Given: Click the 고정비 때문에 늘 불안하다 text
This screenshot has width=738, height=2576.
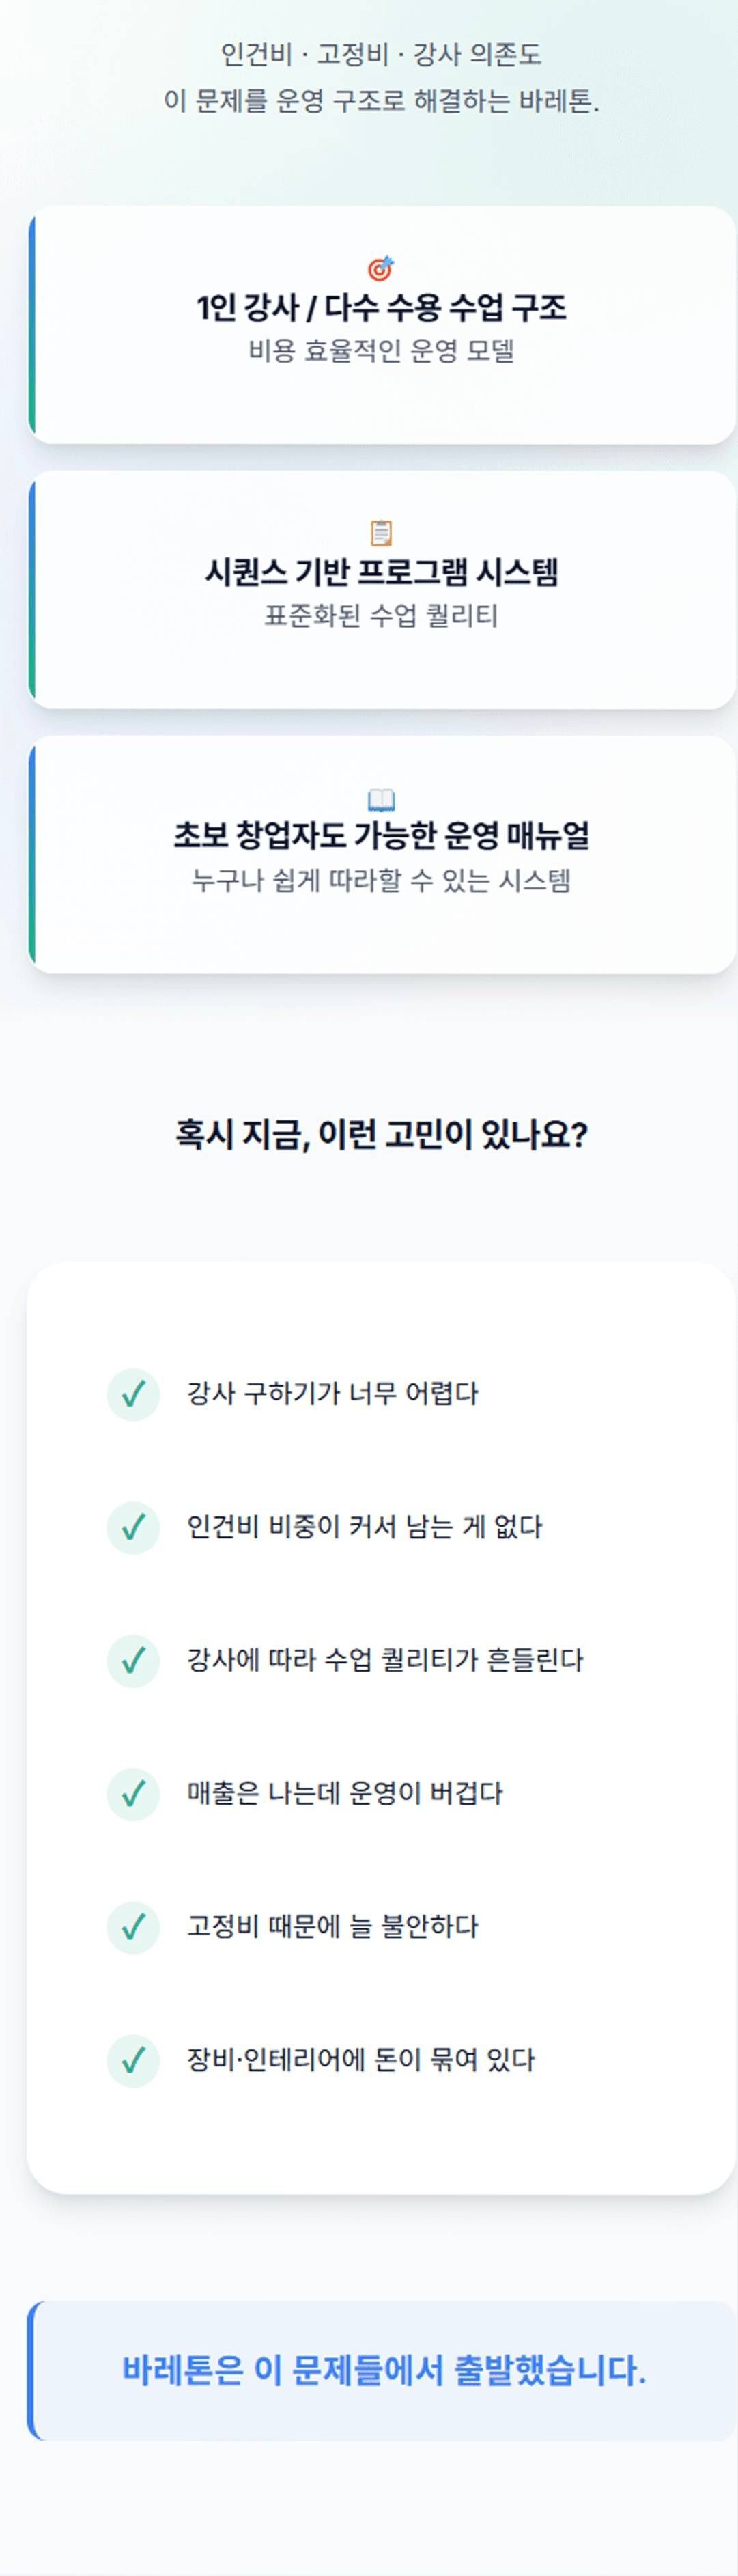Looking at the screenshot, I should [332, 1926].
